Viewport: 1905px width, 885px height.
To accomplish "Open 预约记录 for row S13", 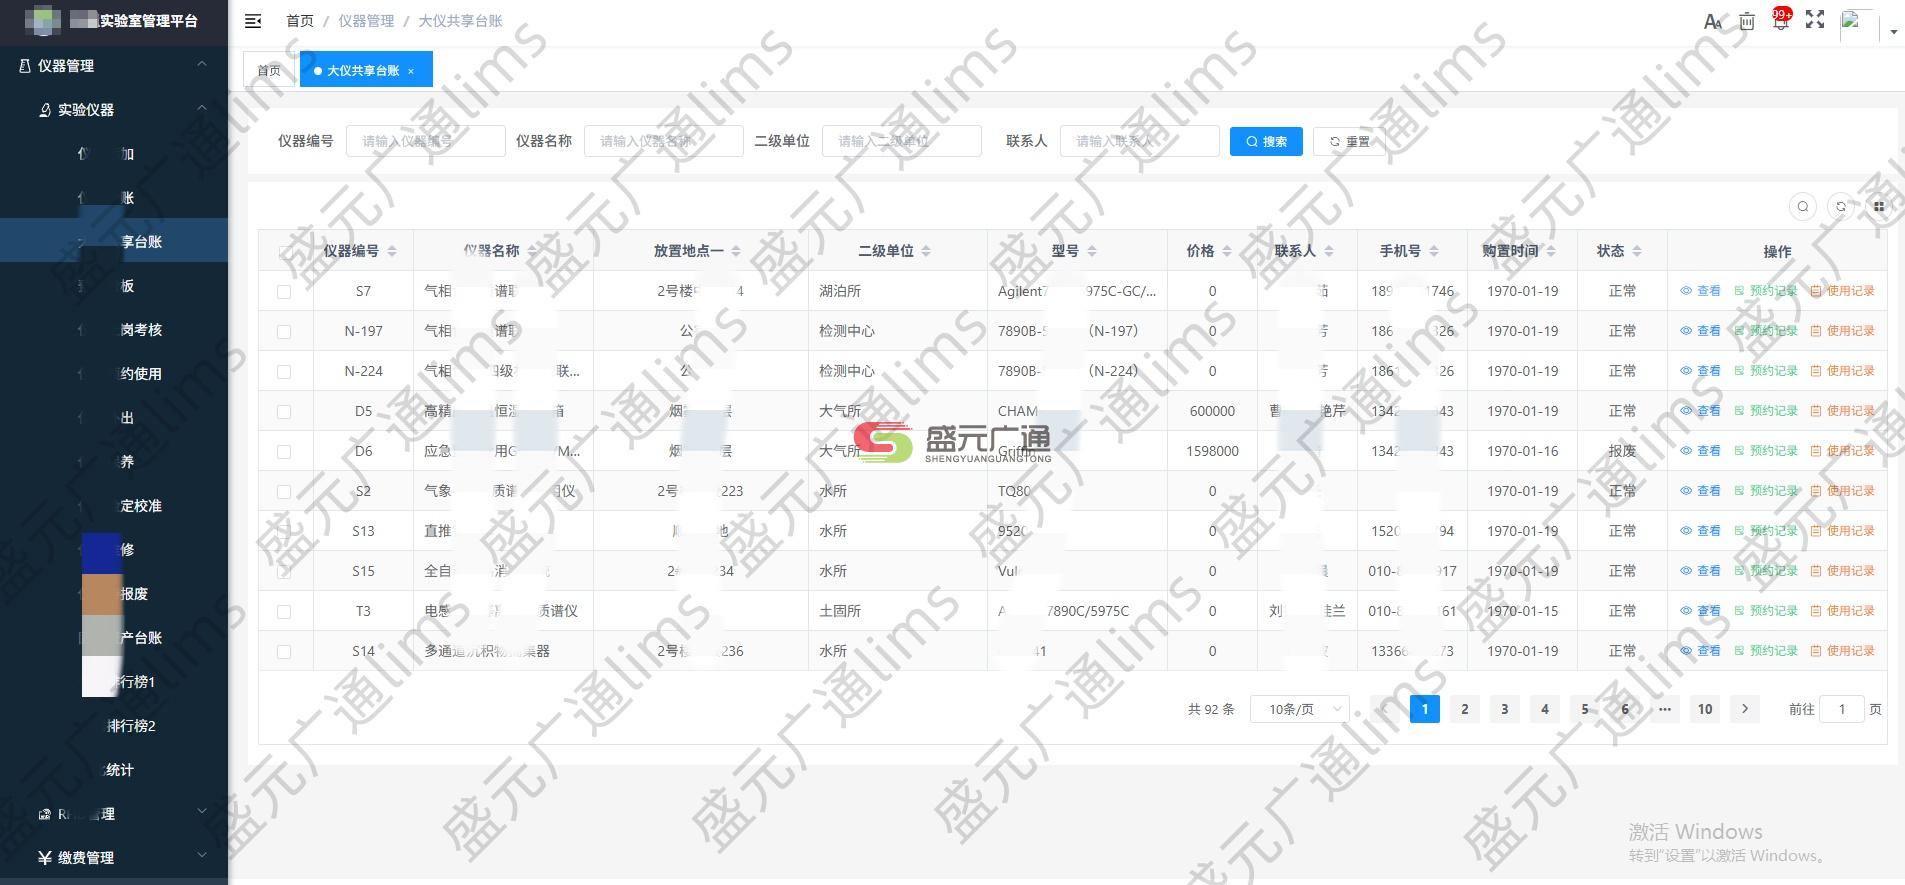I will coord(1765,531).
